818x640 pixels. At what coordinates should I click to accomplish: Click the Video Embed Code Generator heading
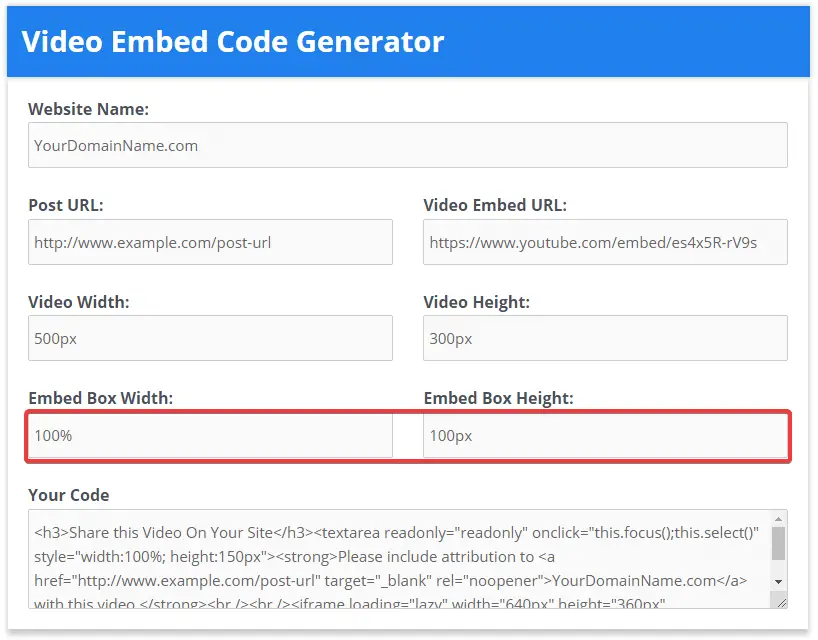233,42
